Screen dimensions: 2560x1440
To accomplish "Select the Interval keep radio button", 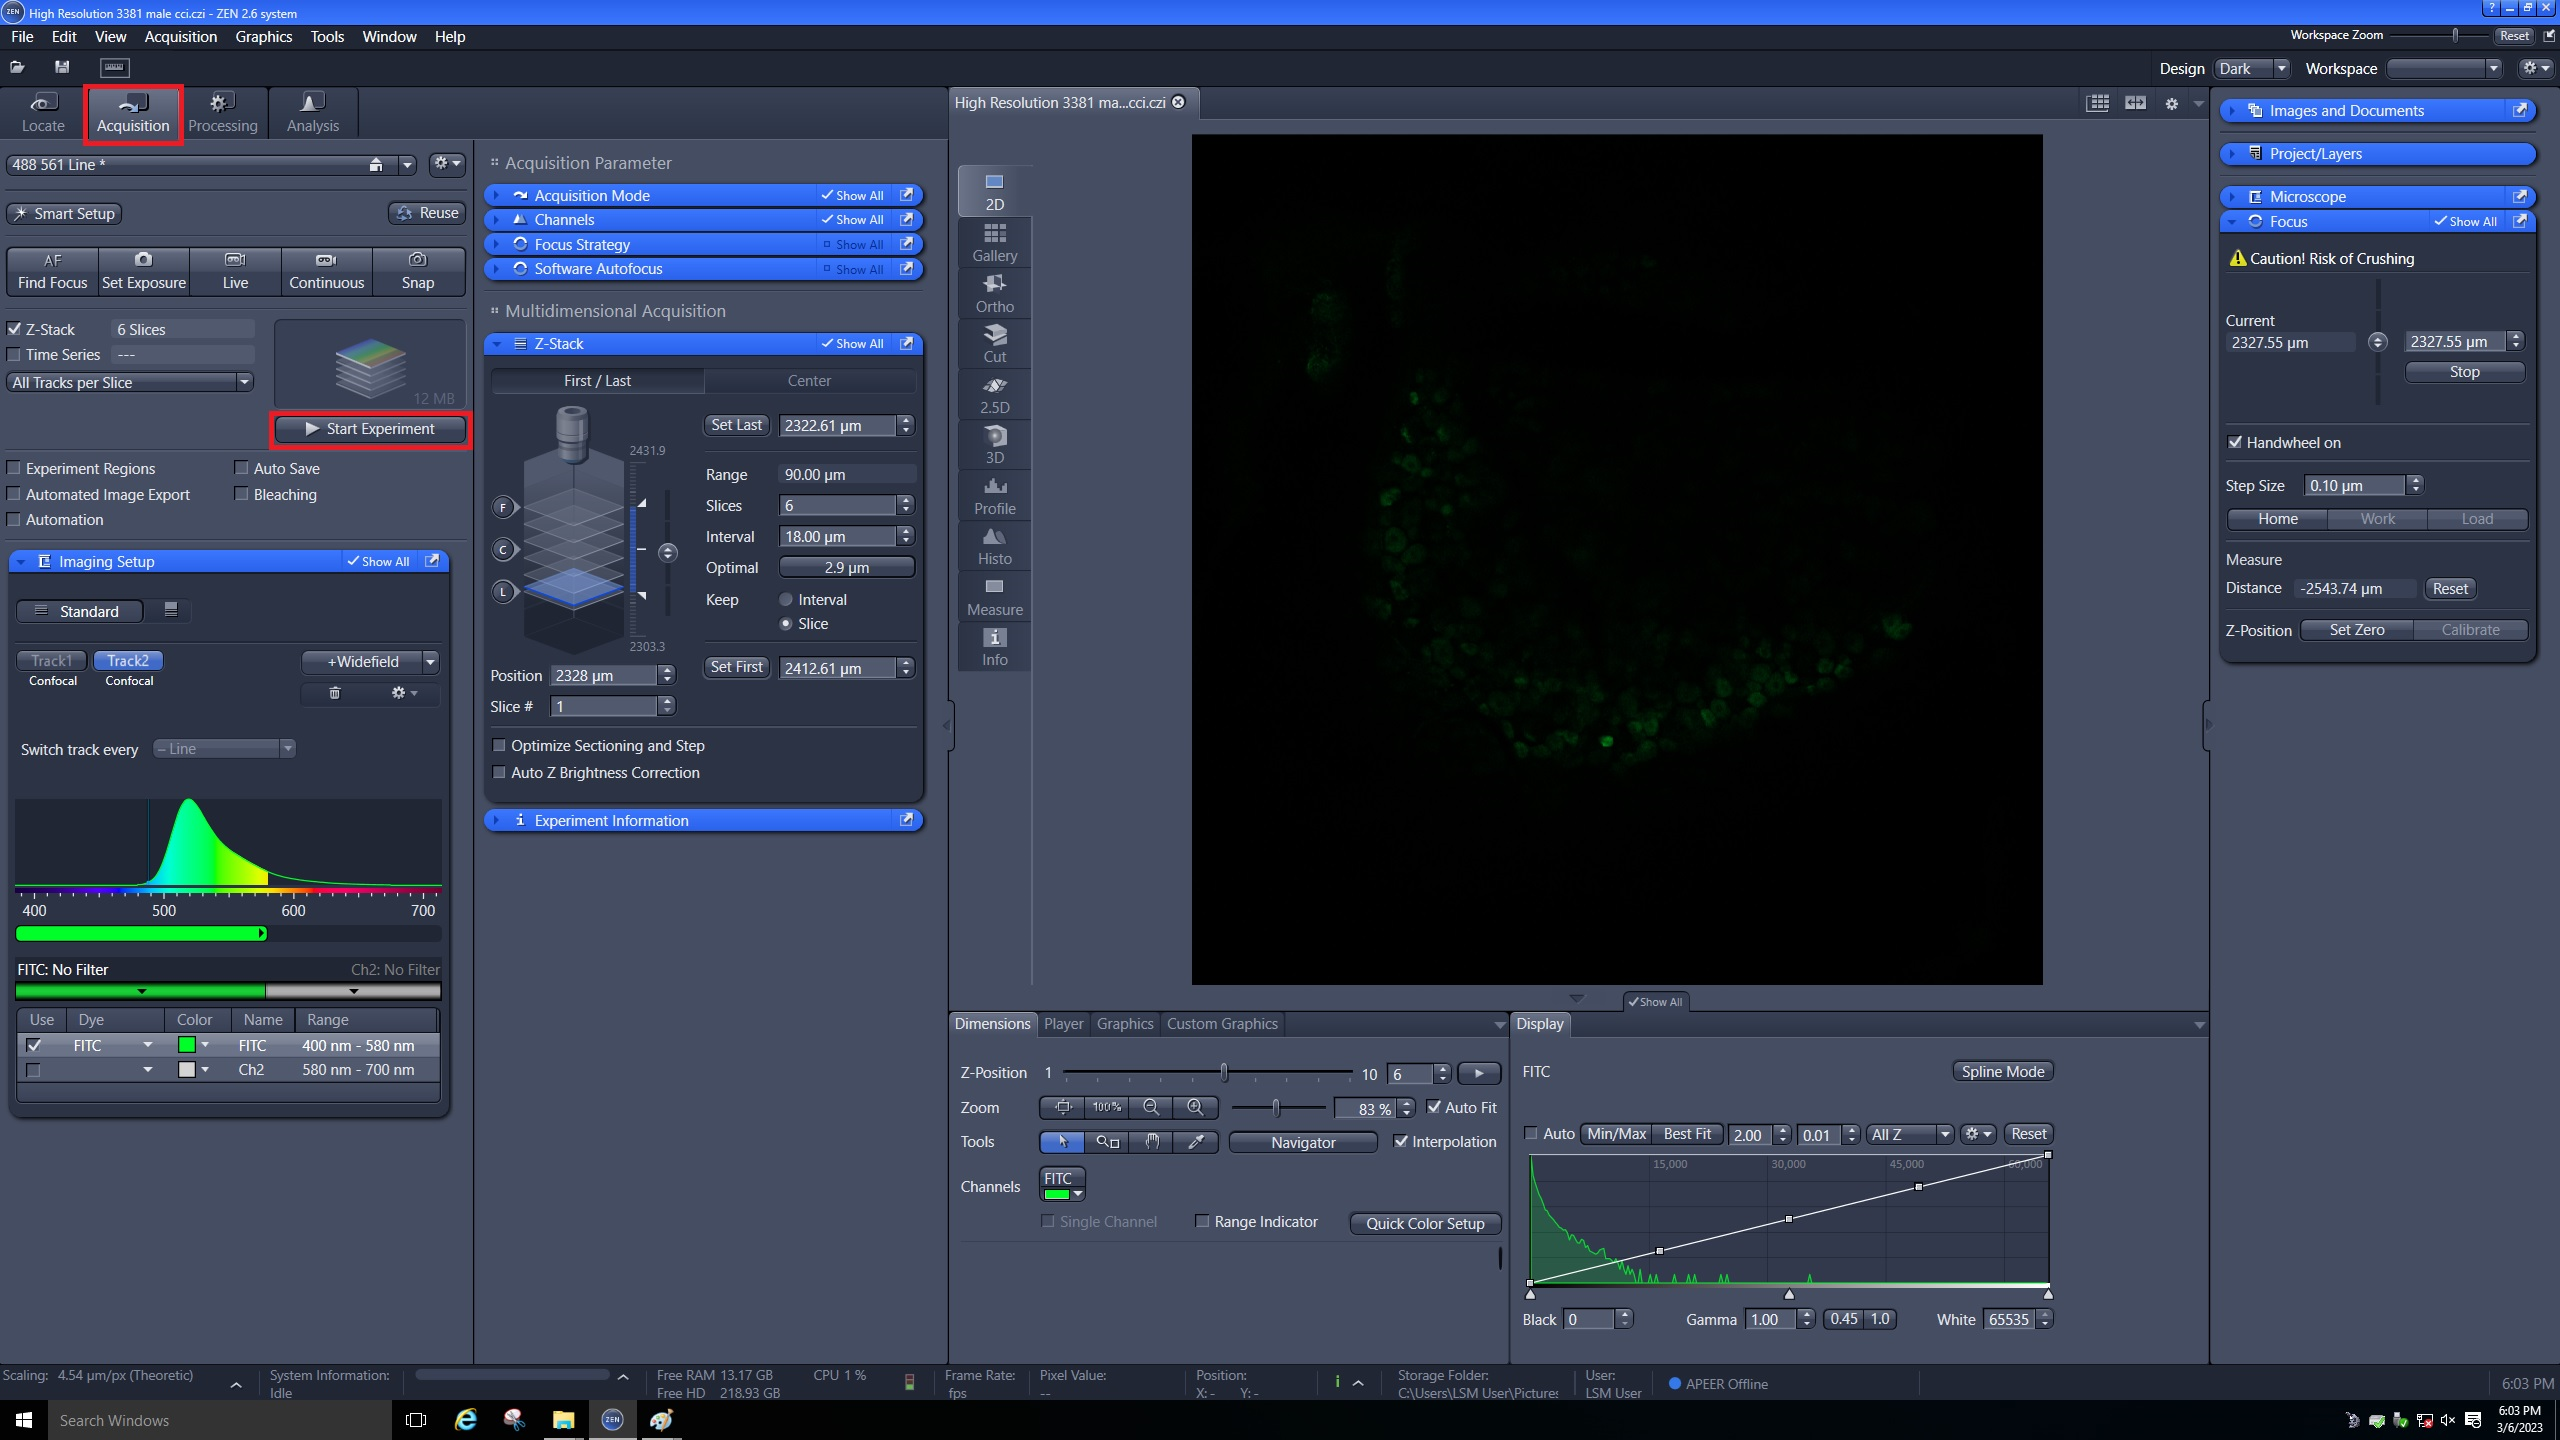I will point(786,600).
